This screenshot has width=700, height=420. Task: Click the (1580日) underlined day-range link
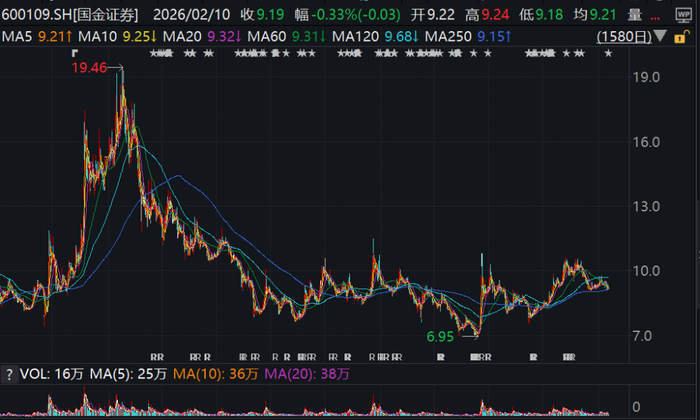(624, 37)
